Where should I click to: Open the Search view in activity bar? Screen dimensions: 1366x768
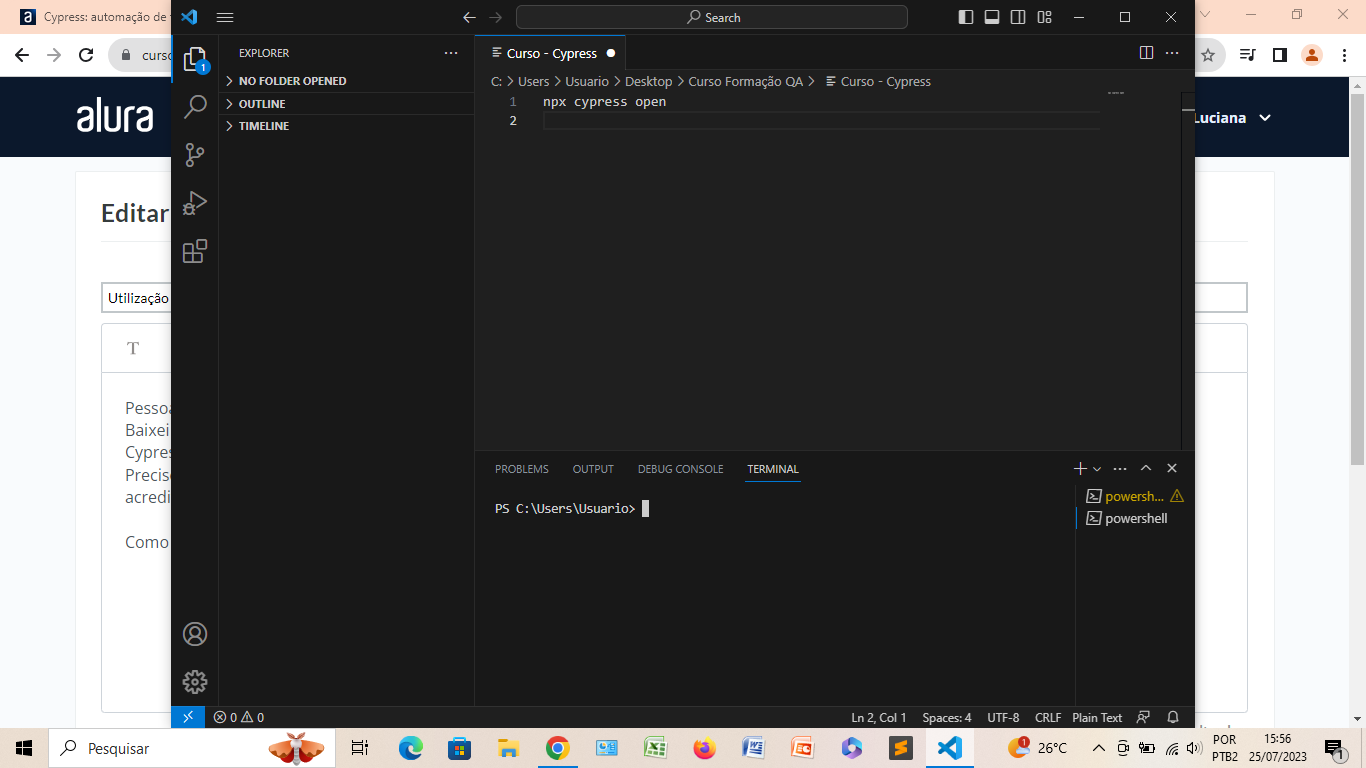pos(195,106)
